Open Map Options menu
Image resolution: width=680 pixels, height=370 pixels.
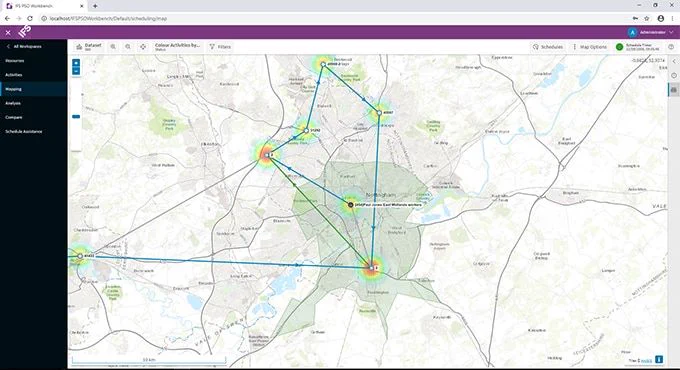click(590, 47)
